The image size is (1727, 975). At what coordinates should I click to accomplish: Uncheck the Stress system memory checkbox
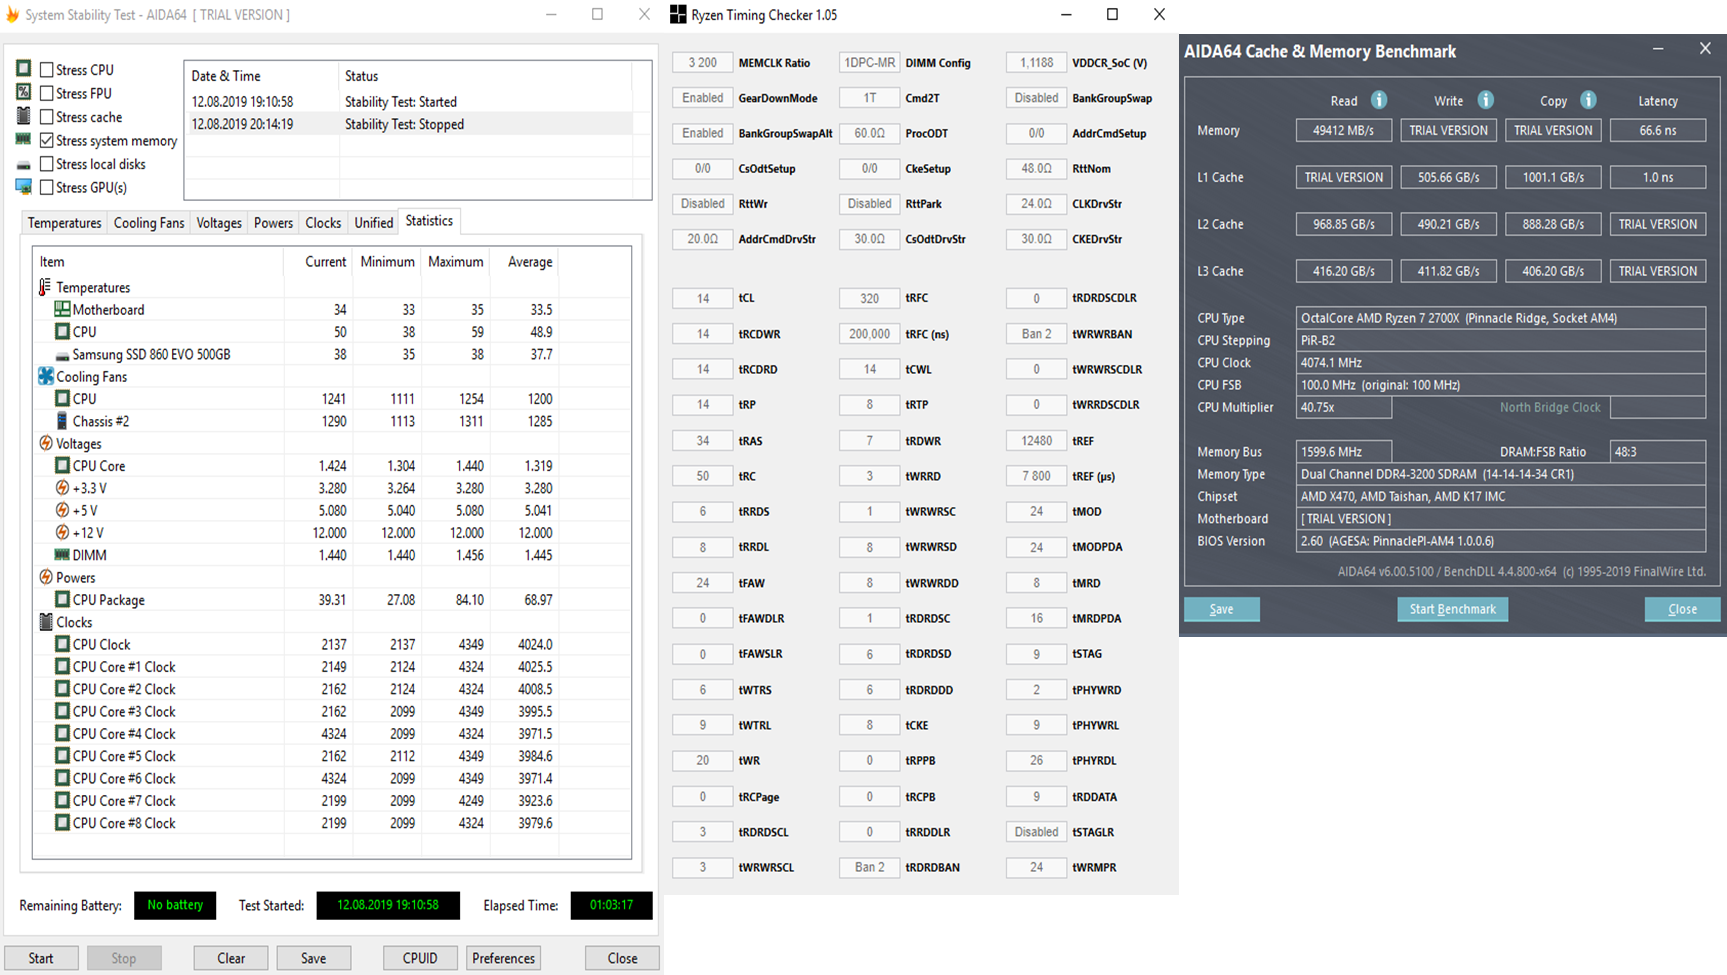[x=46, y=140]
